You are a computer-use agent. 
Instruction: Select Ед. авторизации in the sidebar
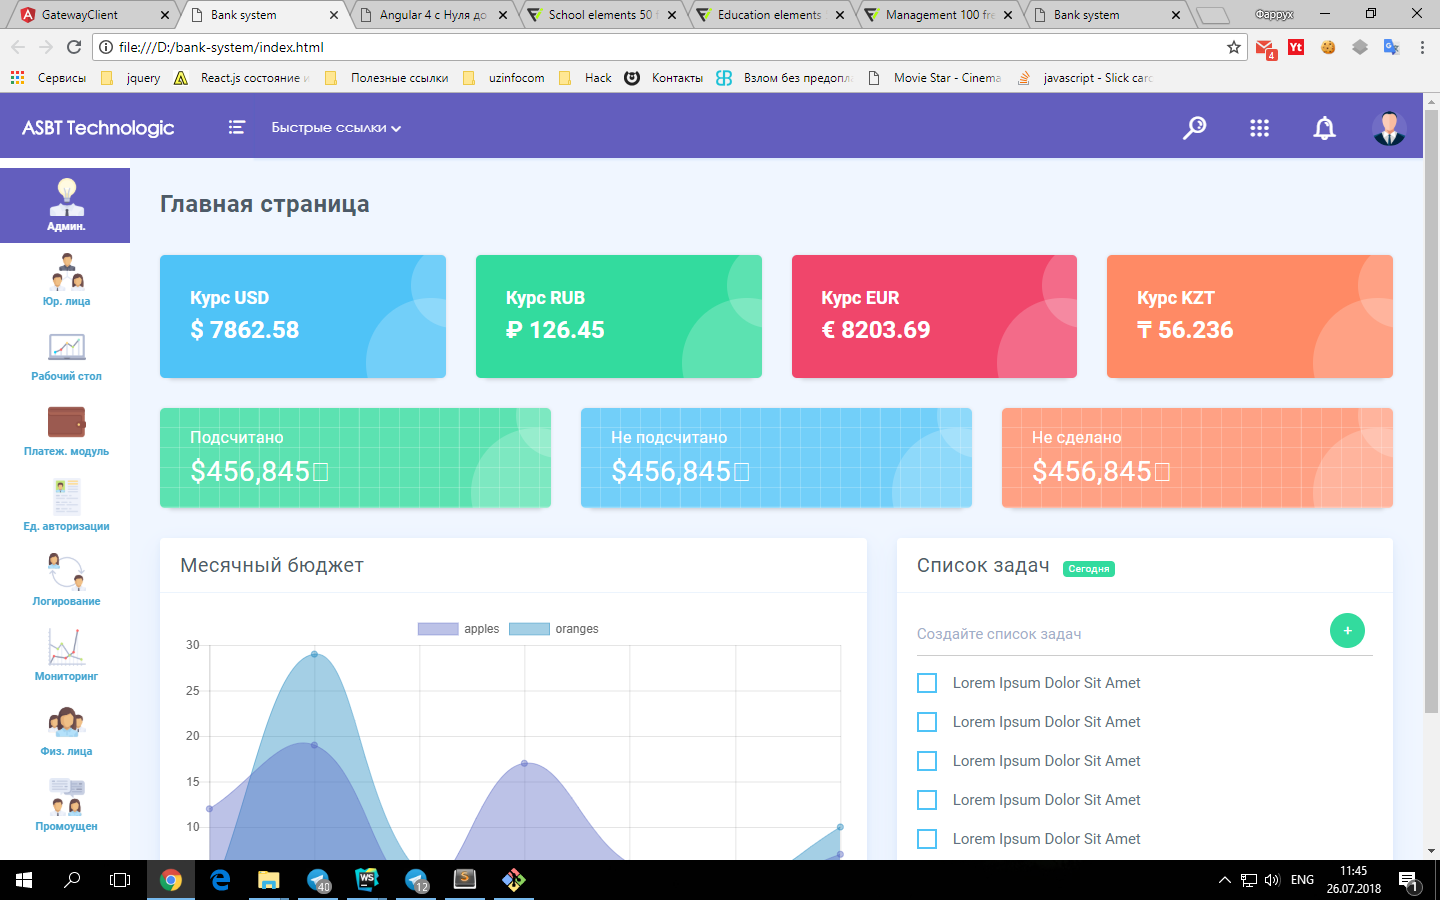(66, 505)
